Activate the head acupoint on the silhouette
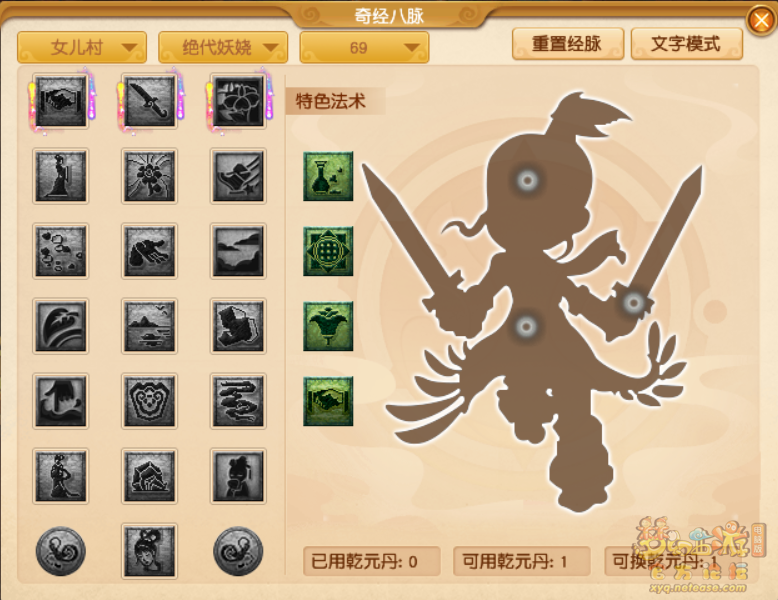 (x=527, y=180)
